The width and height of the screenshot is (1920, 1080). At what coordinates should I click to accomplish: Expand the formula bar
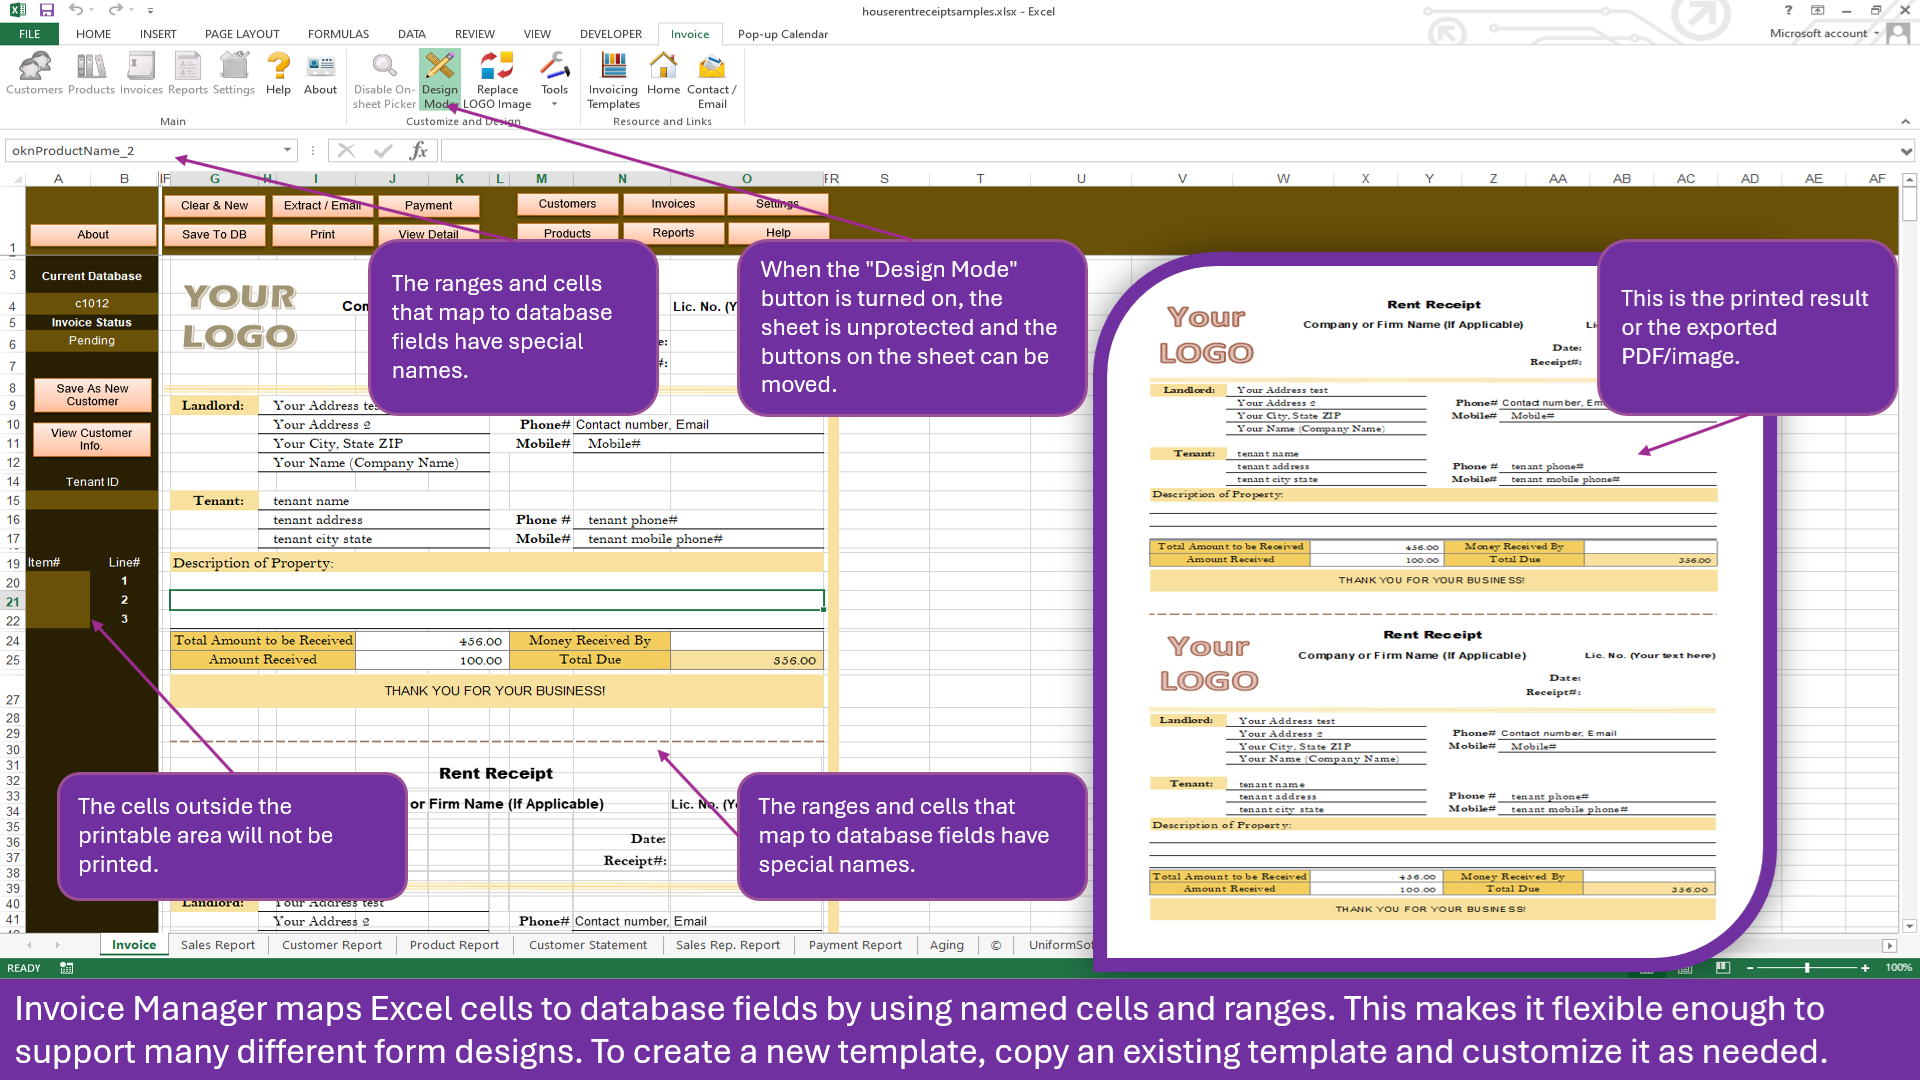tap(1906, 151)
